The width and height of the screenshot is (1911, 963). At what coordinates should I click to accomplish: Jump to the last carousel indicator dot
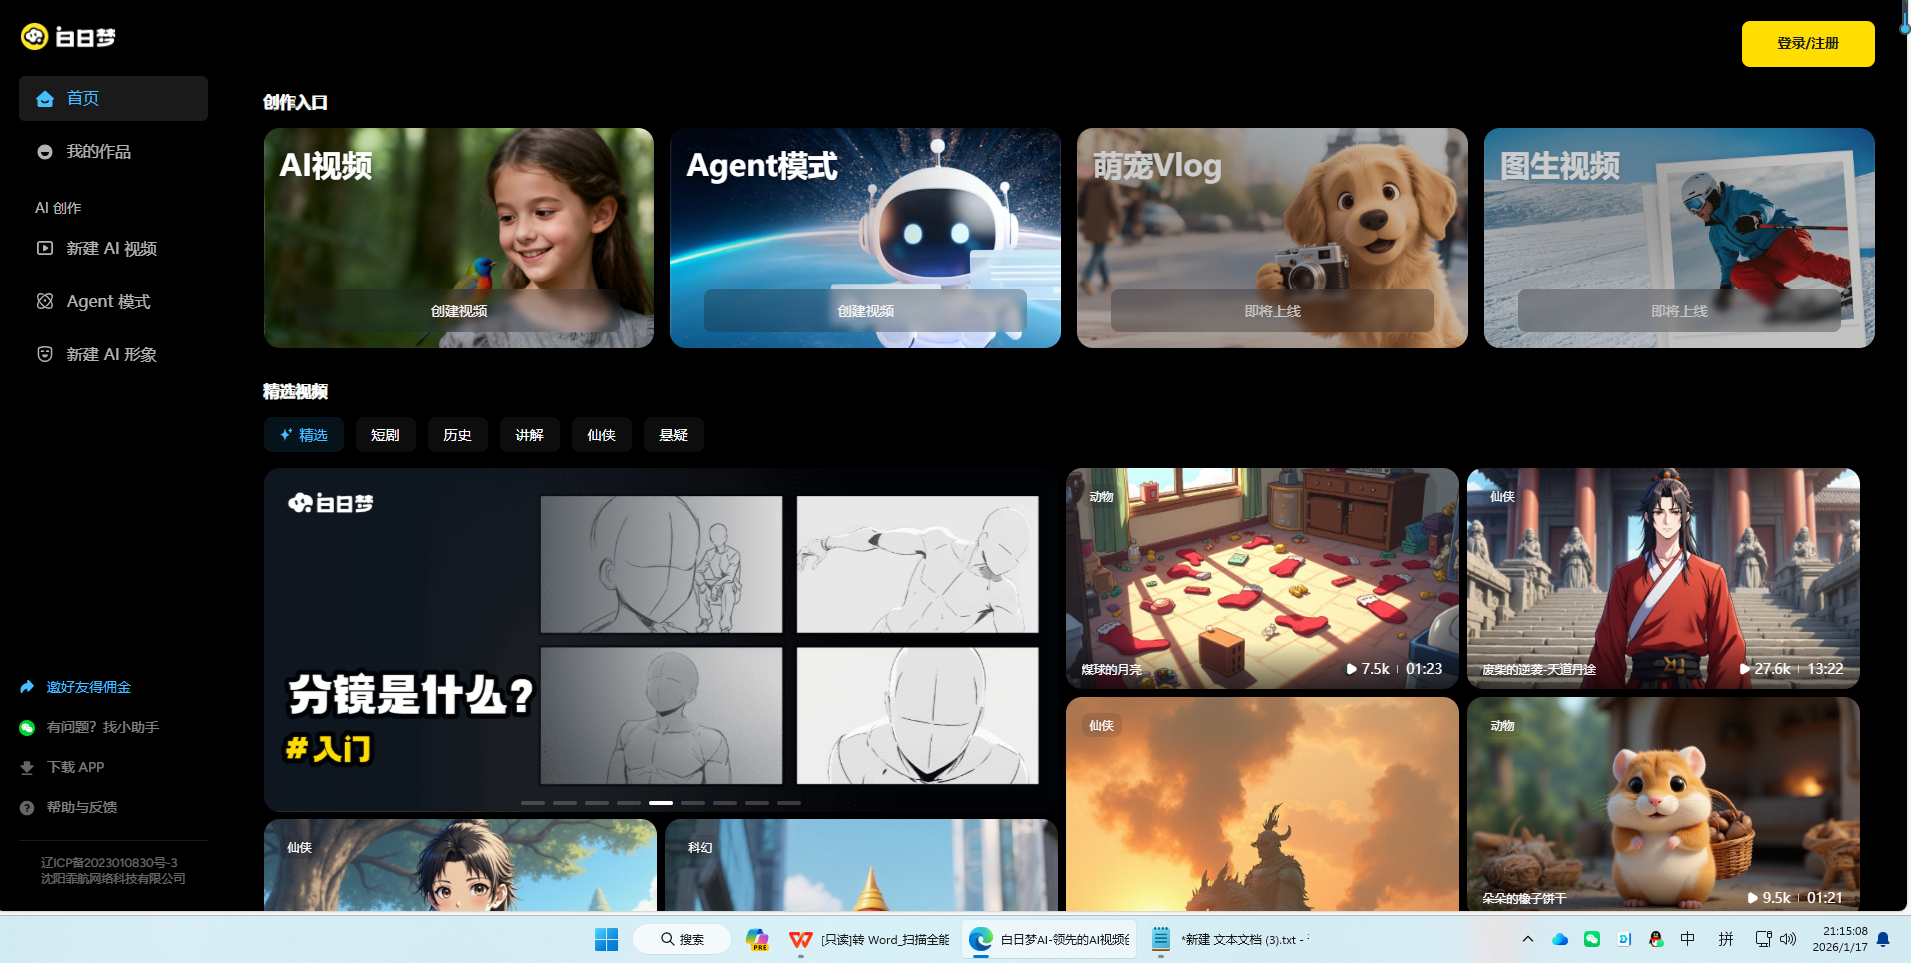coord(789,803)
